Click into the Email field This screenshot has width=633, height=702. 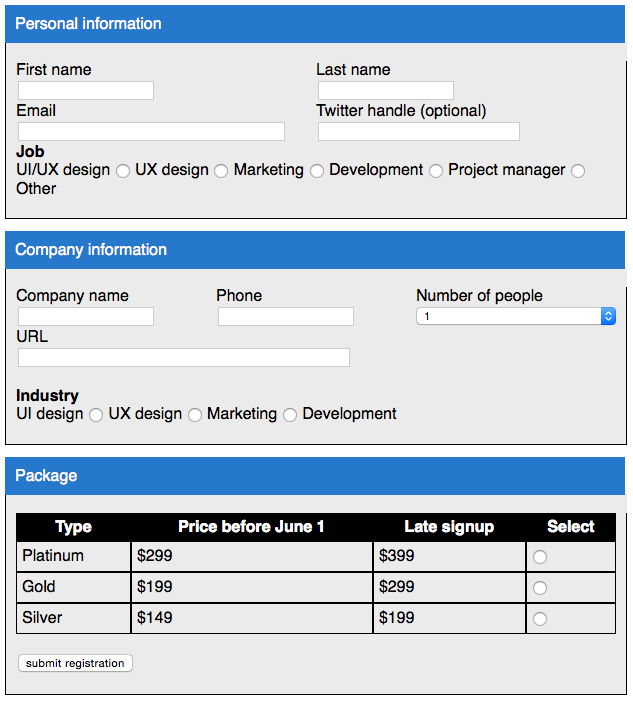[151, 132]
